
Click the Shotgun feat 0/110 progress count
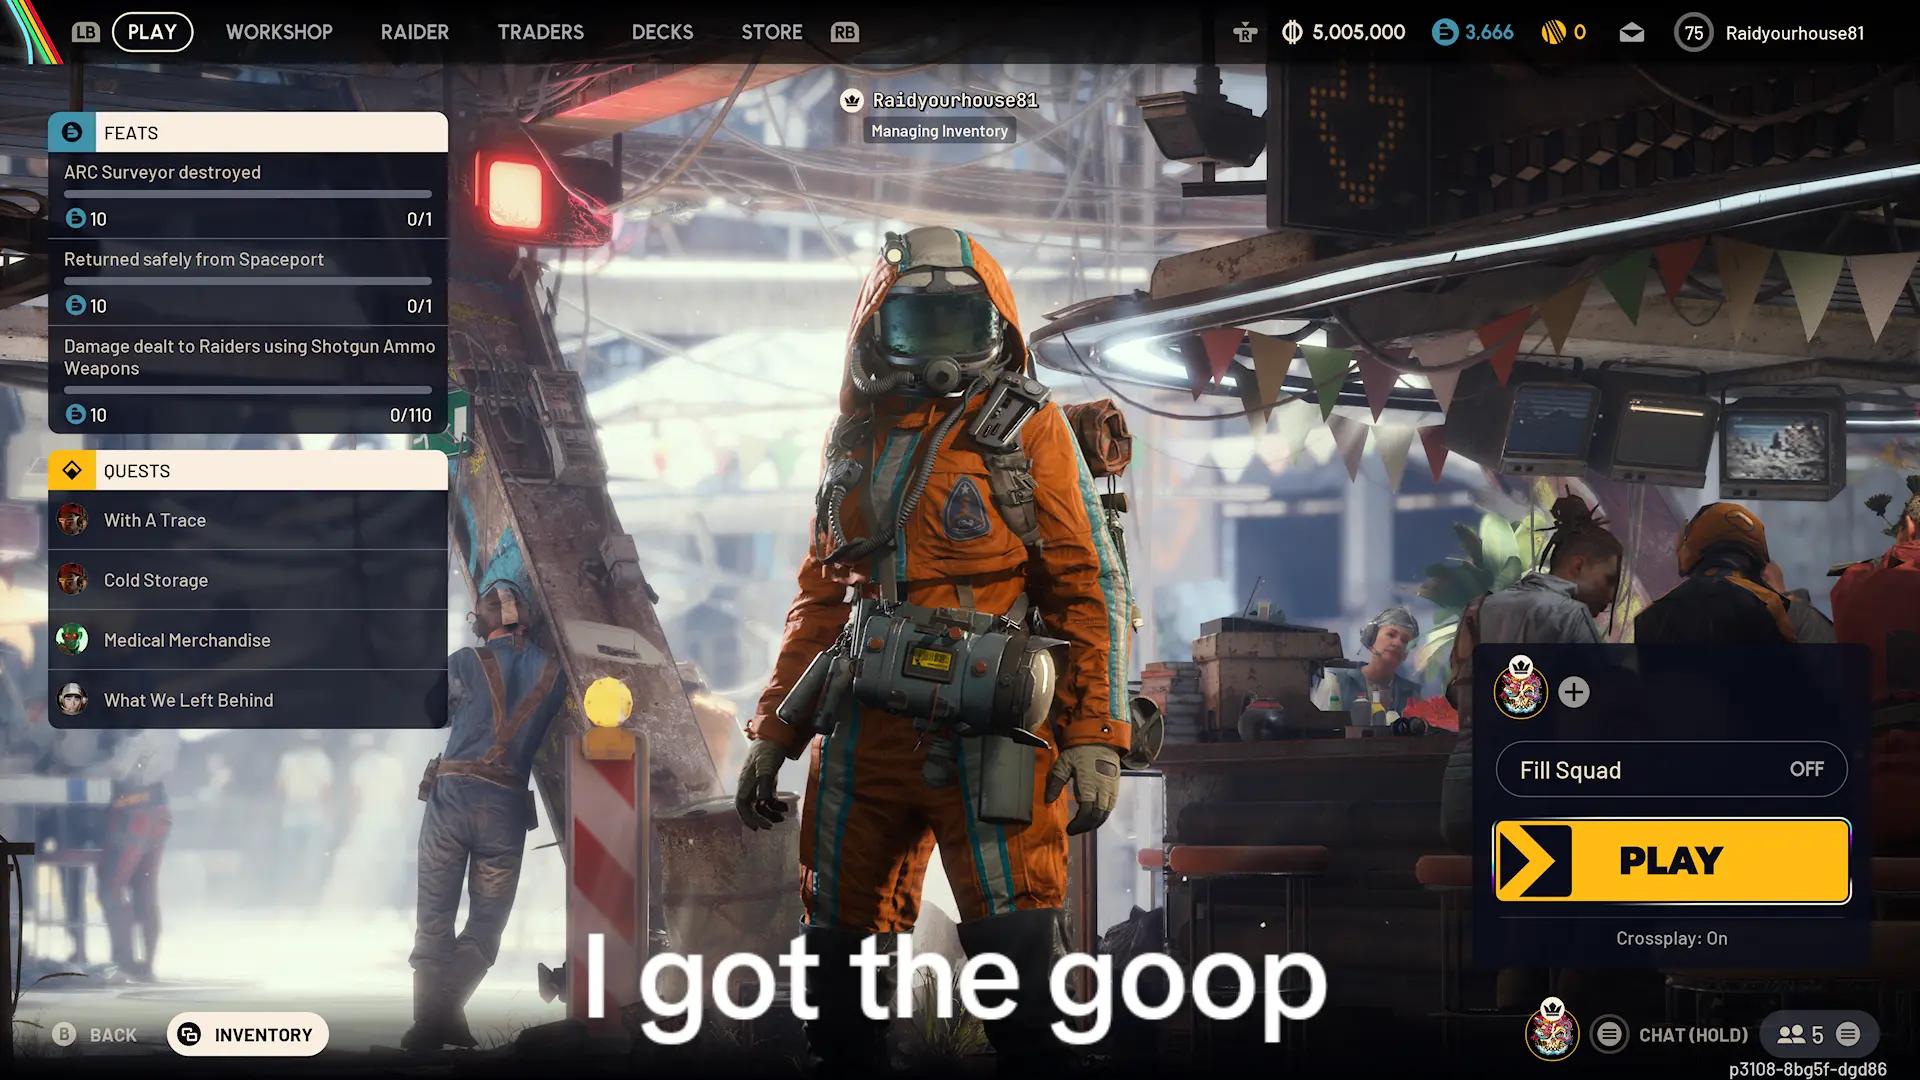(411, 415)
